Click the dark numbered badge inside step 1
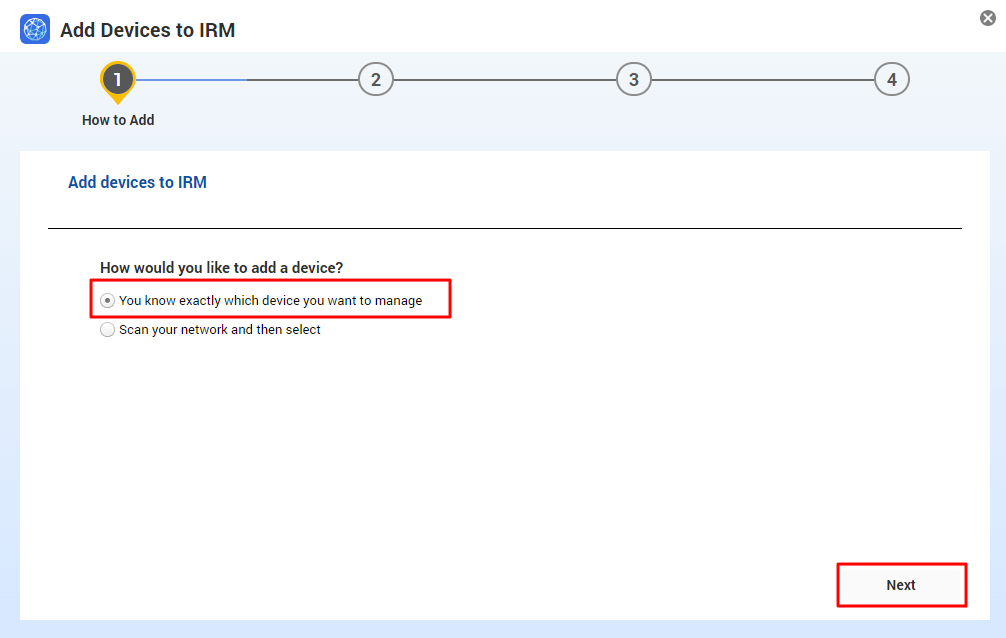The height and width of the screenshot is (638, 1006). point(117,79)
